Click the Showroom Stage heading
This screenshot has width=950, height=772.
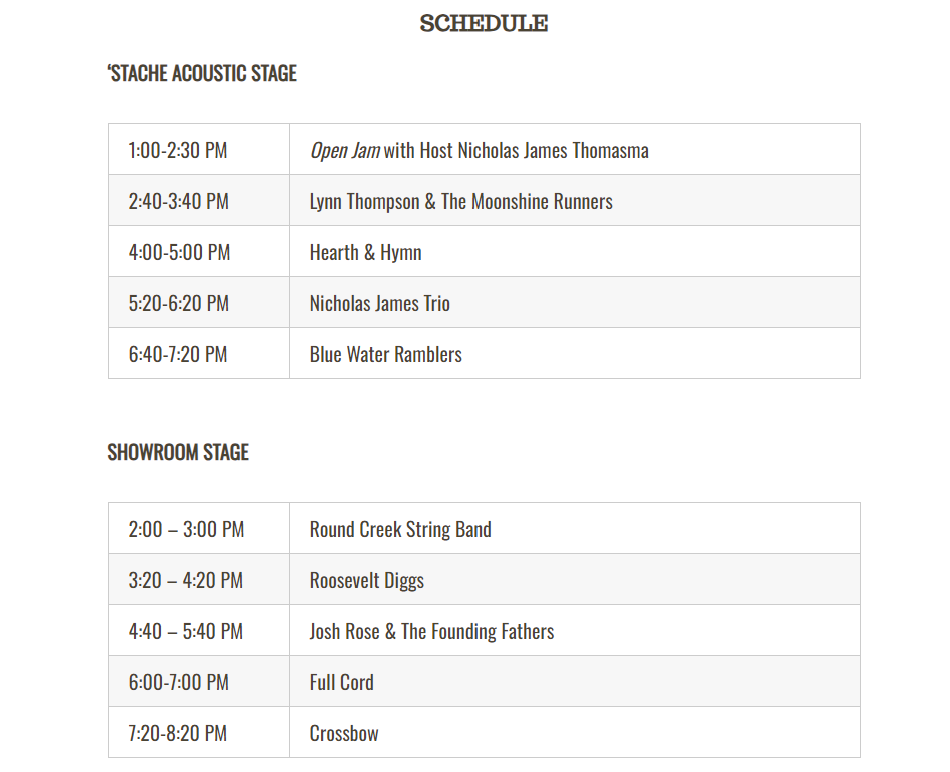pos(178,452)
